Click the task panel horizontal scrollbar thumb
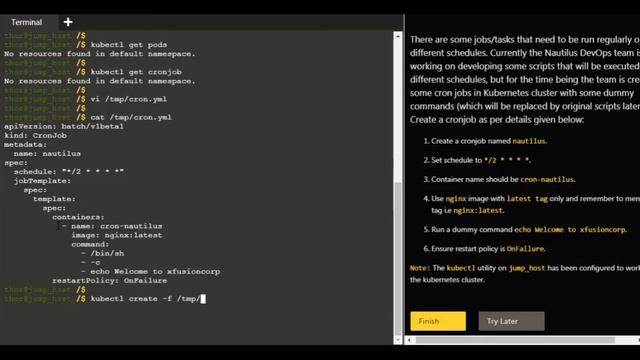This screenshot has width=640, height=360. pos(515,340)
